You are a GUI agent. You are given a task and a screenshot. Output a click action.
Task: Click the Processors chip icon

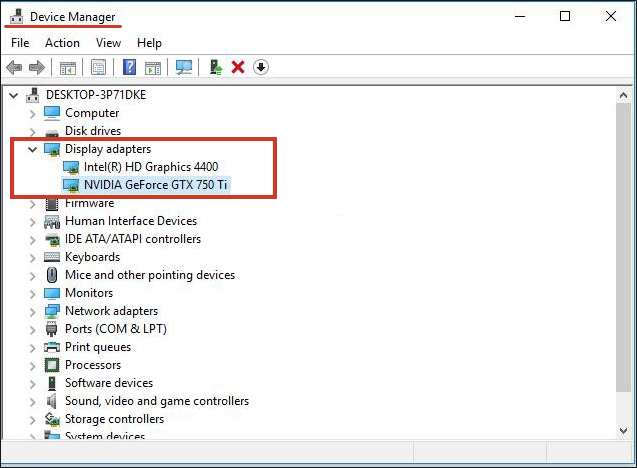pos(52,365)
